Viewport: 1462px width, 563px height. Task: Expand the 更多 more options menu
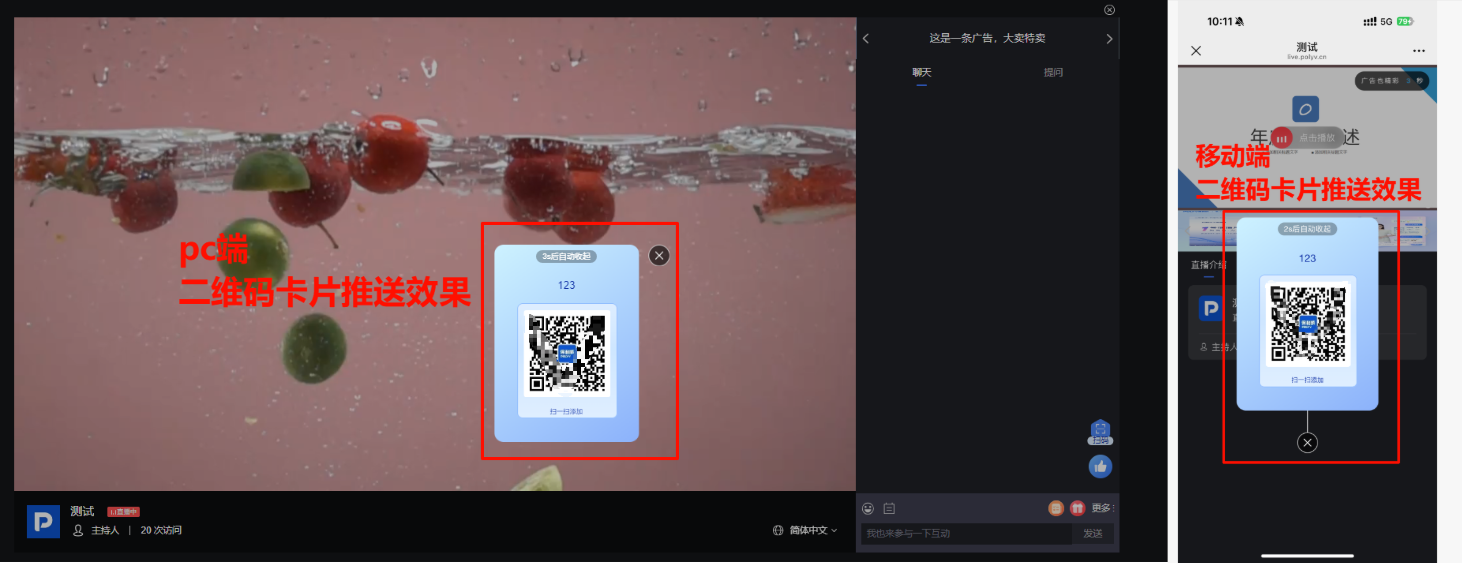coord(1102,508)
